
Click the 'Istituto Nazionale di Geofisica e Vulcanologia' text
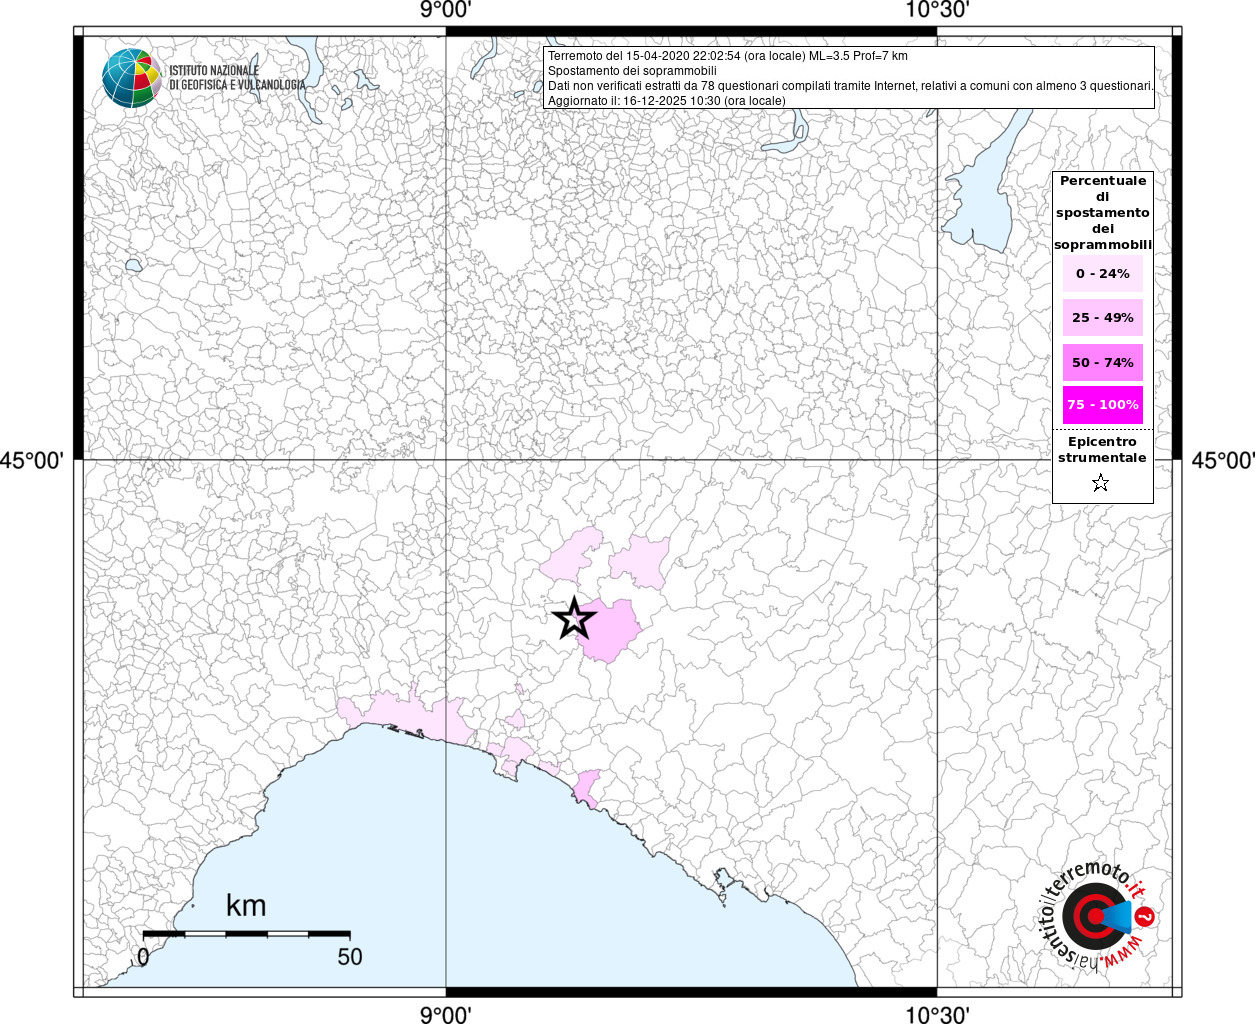pyautogui.click(x=237, y=78)
